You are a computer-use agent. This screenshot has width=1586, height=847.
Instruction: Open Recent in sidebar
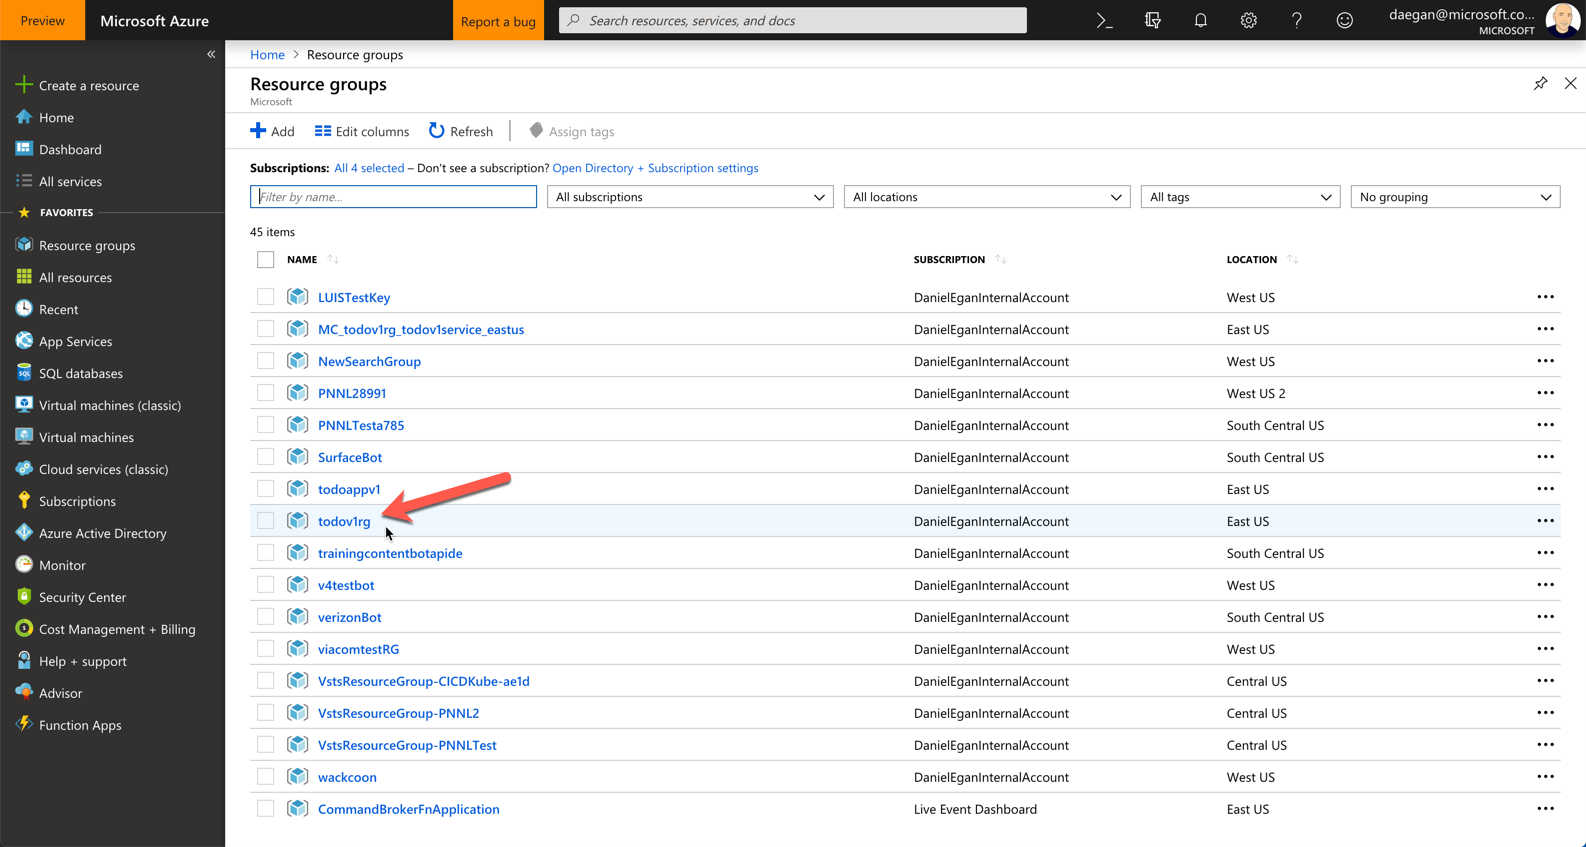coord(58,309)
